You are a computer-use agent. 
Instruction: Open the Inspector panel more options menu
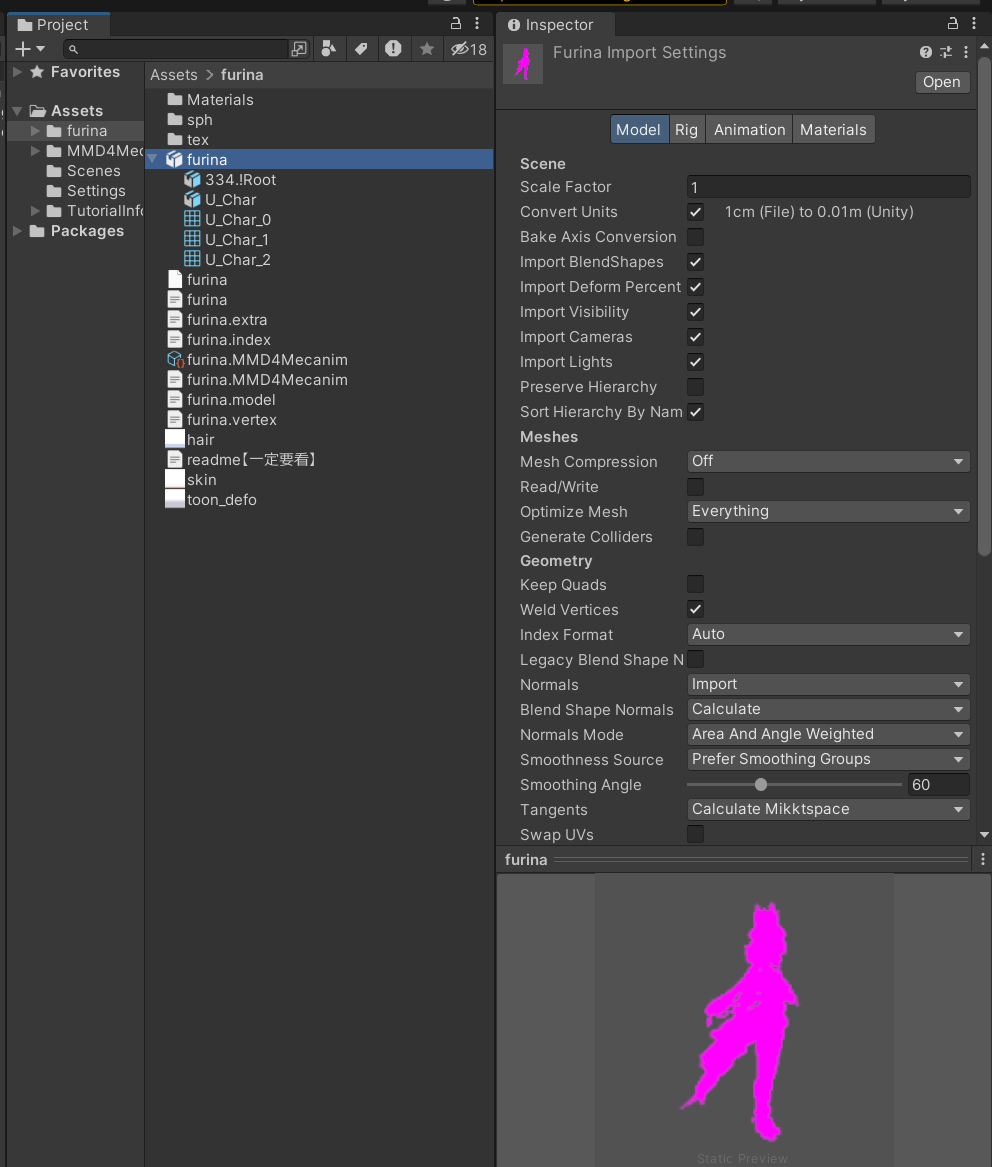coord(973,24)
